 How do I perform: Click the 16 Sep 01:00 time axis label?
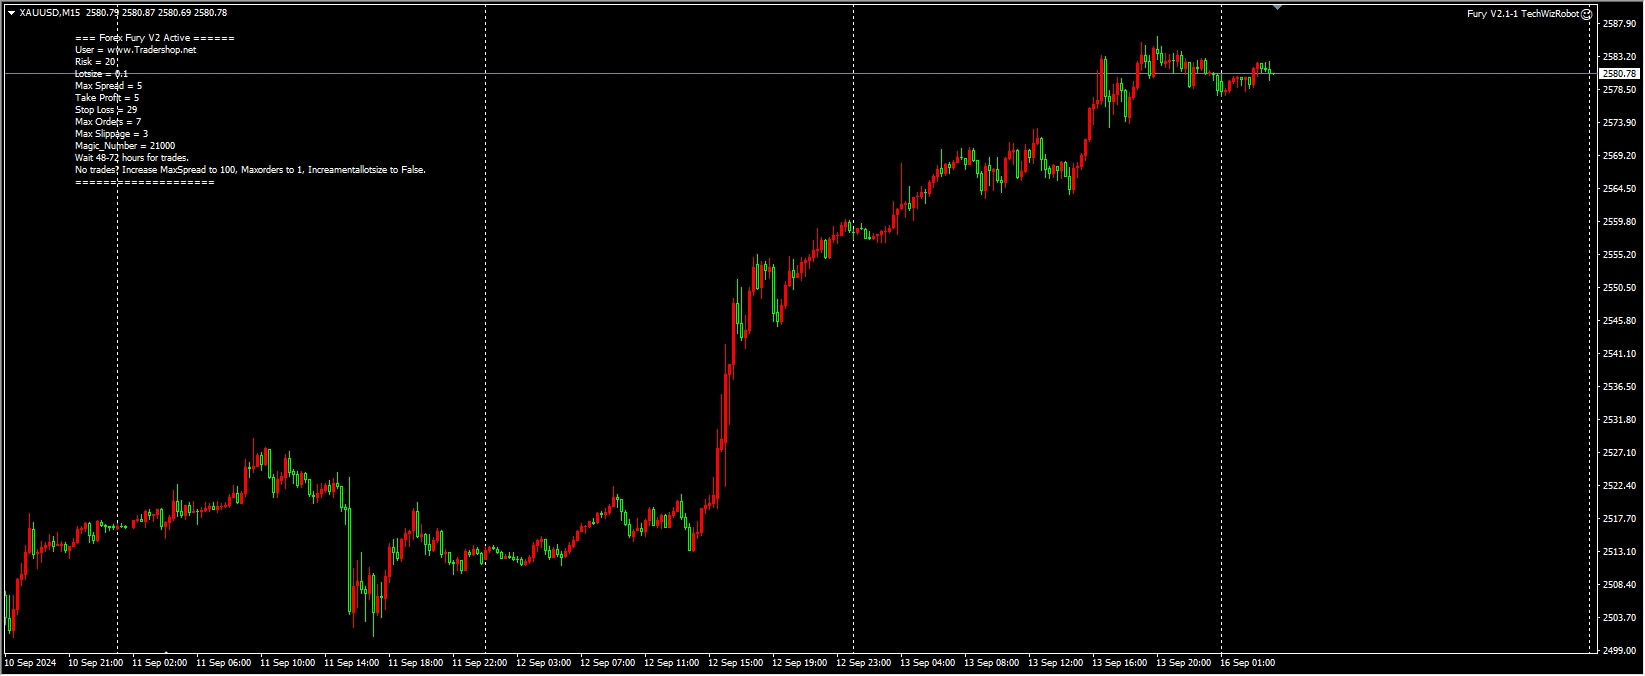(x=1247, y=663)
